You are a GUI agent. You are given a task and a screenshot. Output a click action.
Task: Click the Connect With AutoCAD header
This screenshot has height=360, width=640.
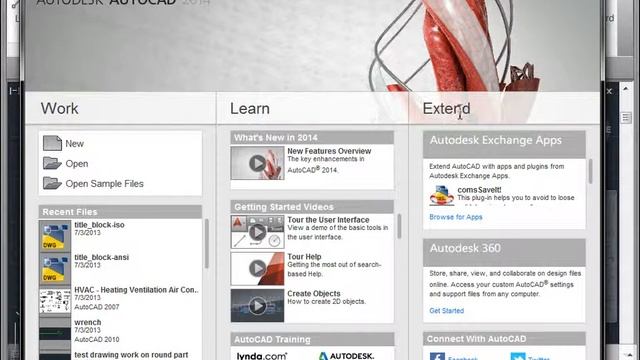click(504, 339)
